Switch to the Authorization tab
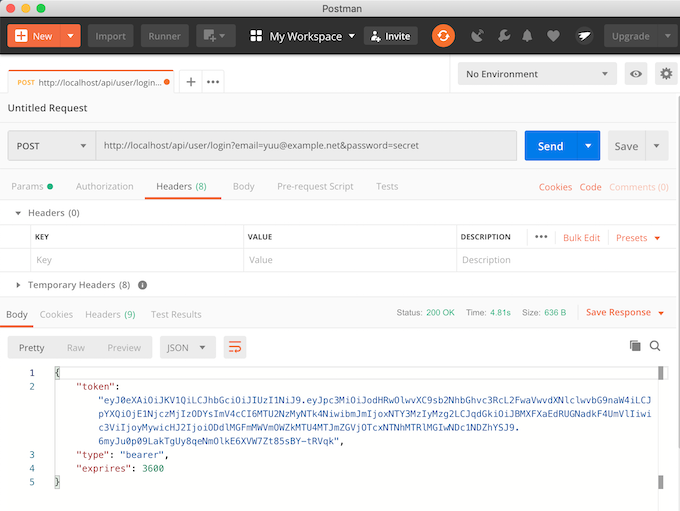The width and height of the screenshot is (680, 511). [105, 187]
